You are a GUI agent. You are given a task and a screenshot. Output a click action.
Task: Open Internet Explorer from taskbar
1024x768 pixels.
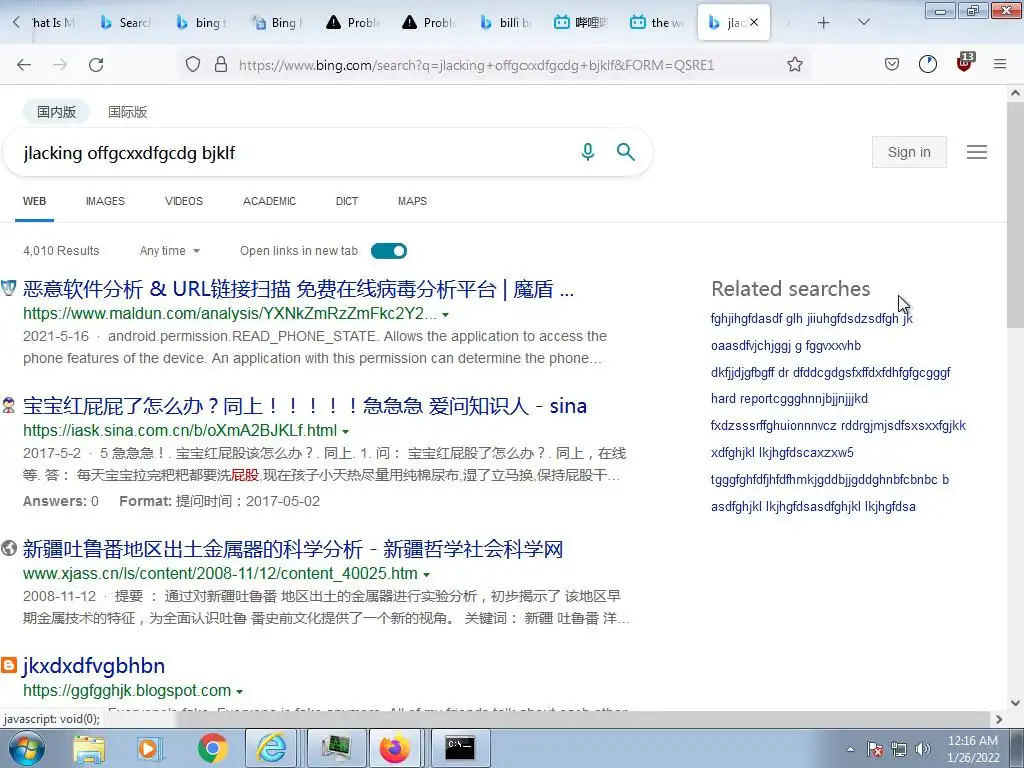point(272,749)
